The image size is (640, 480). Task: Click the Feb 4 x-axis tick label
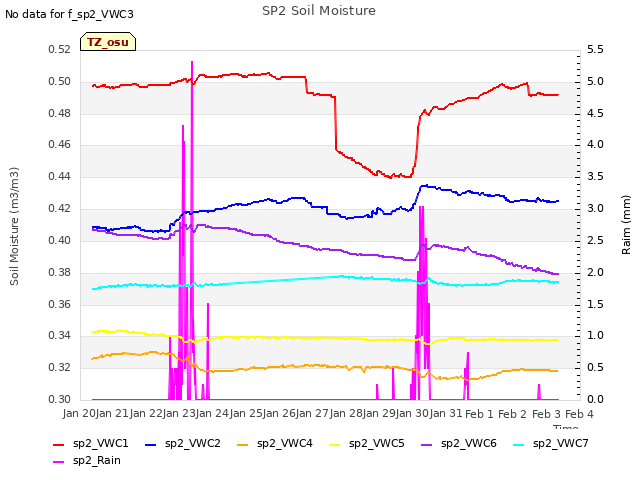pyautogui.click(x=579, y=414)
